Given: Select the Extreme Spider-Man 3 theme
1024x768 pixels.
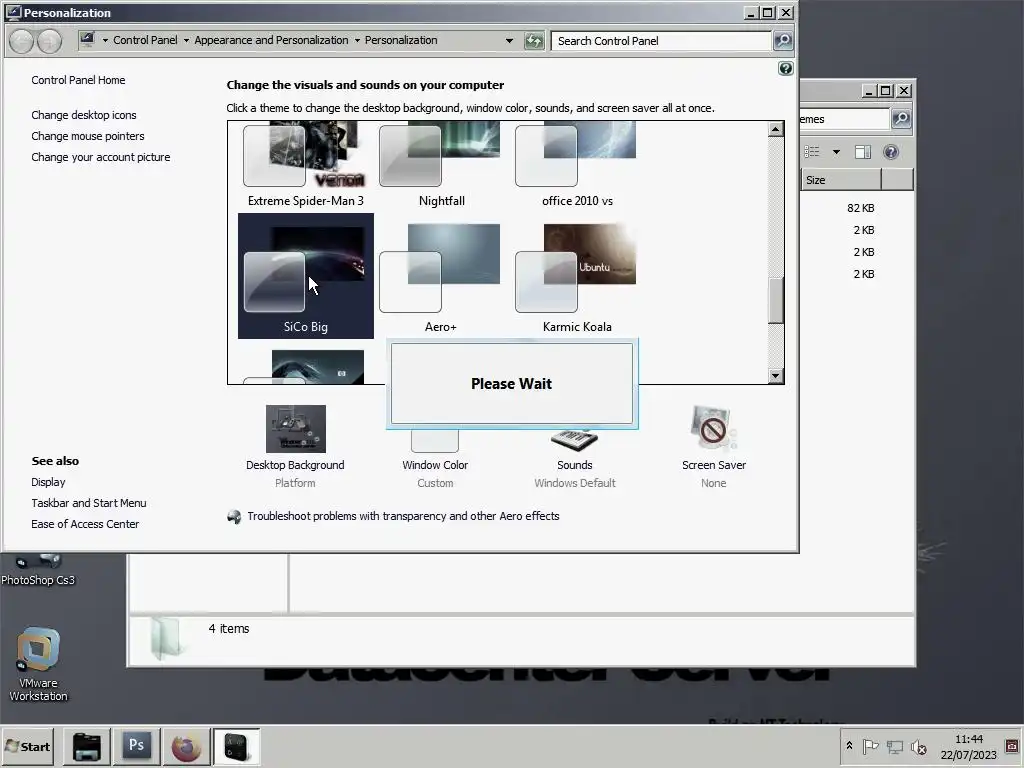Looking at the screenshot, I should tap(306, 166).
